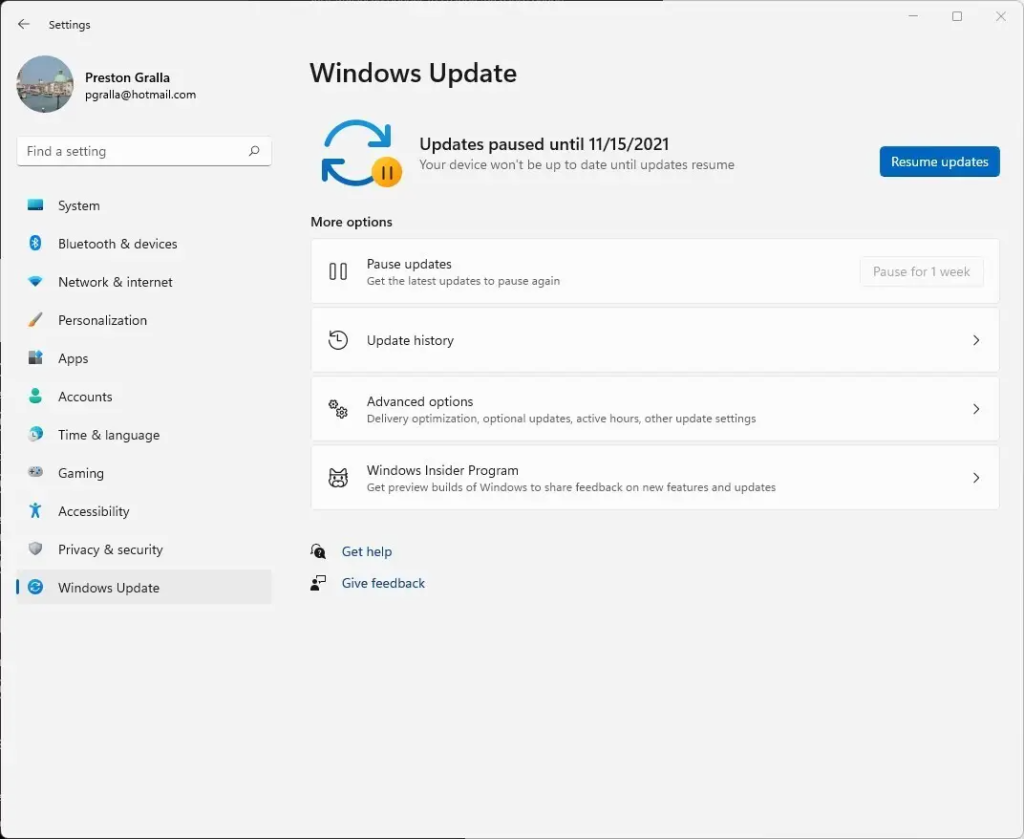Open the Apps category

pyautogui.click(x=73, y=358)
